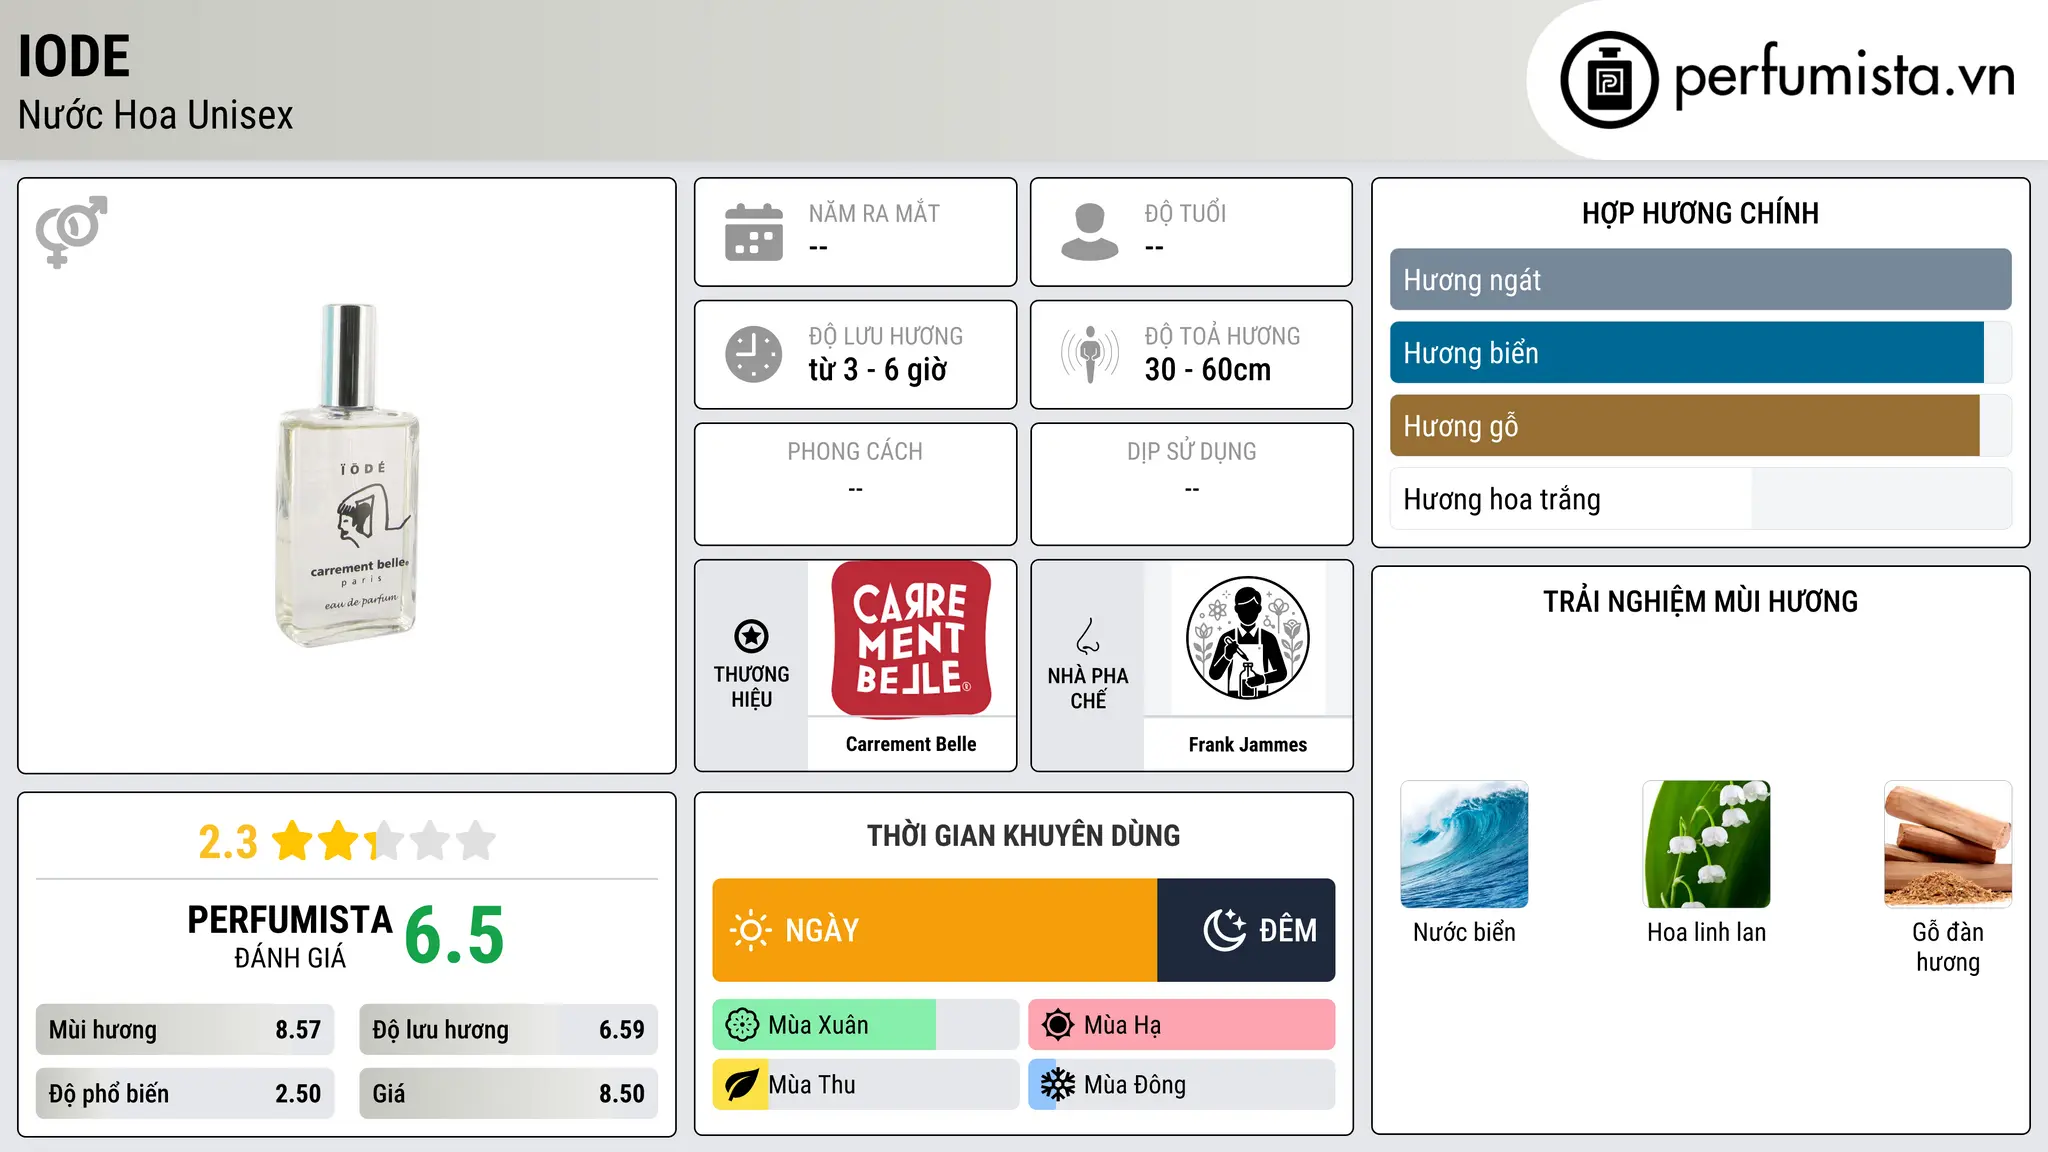Click the autumn leaf season icon

[741, 1085]
